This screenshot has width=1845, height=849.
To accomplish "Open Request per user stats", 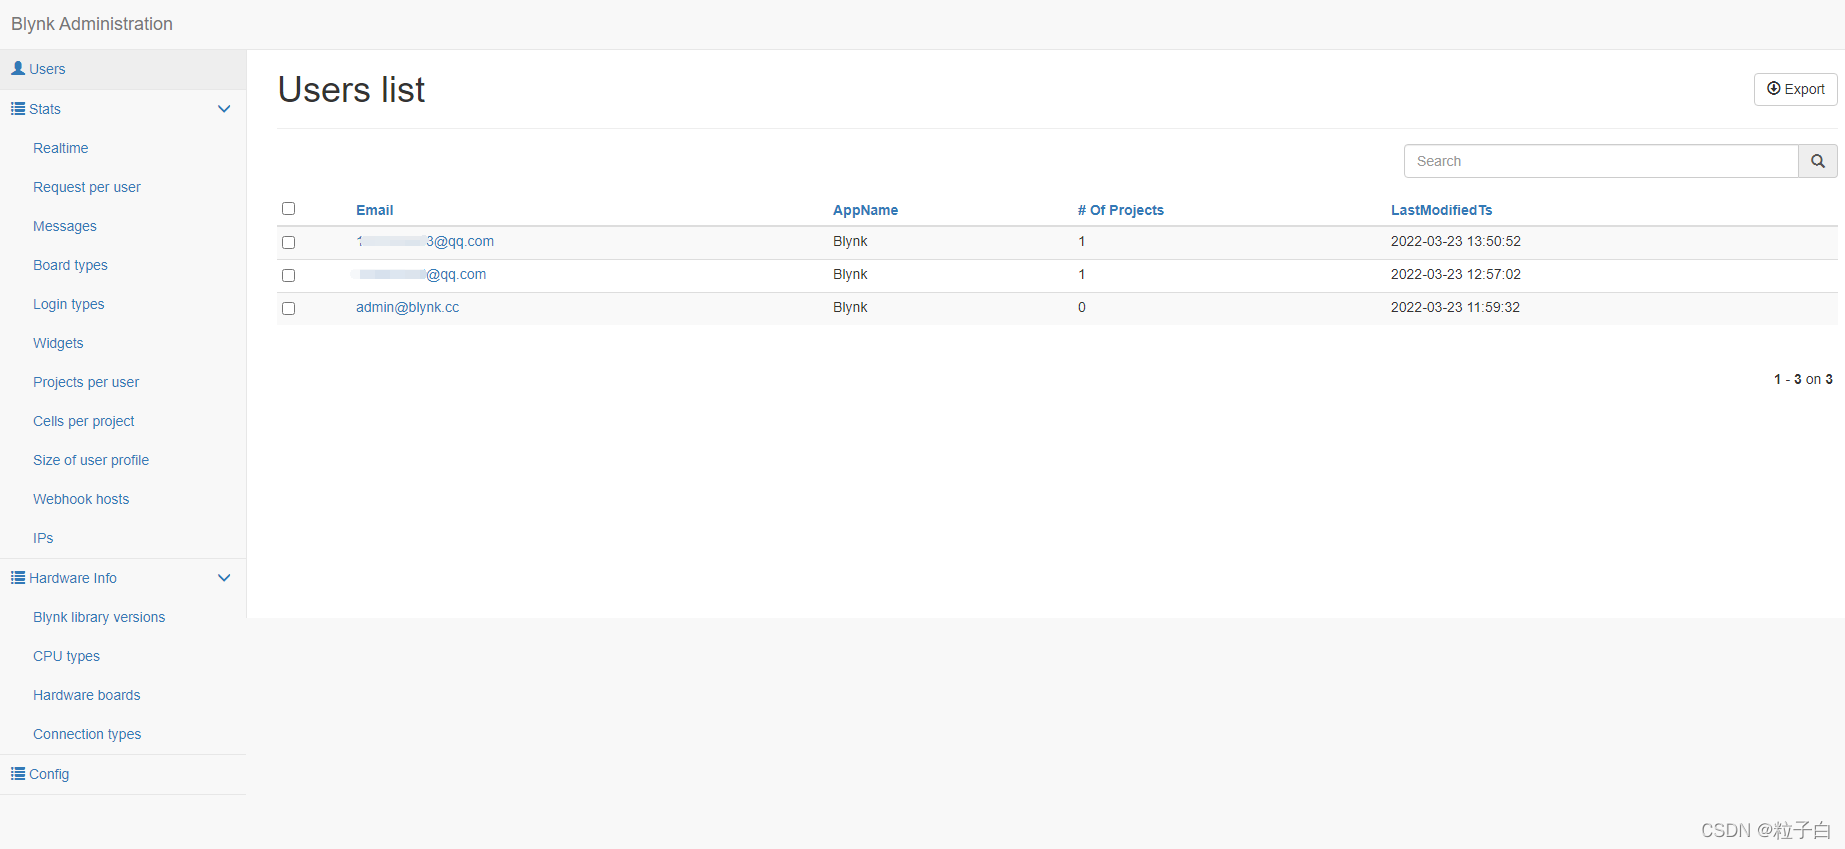I will tap(87, 187).
